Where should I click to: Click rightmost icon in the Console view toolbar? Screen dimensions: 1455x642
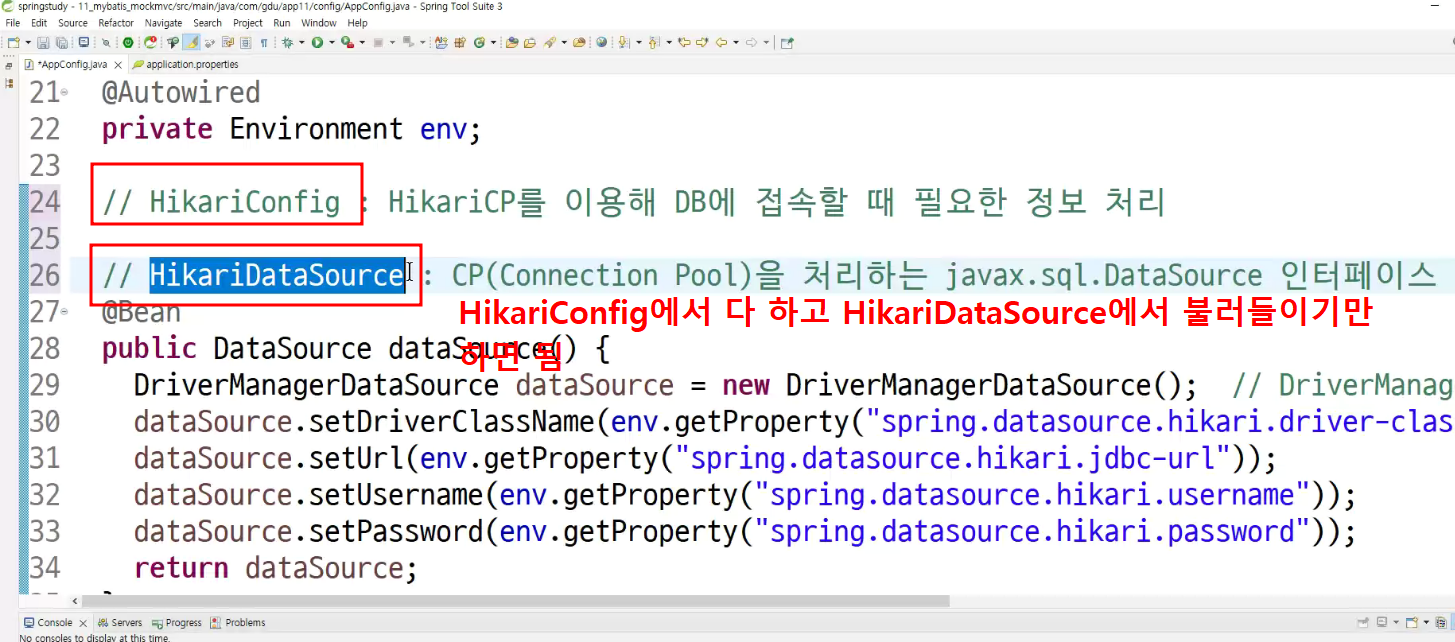1441,622
